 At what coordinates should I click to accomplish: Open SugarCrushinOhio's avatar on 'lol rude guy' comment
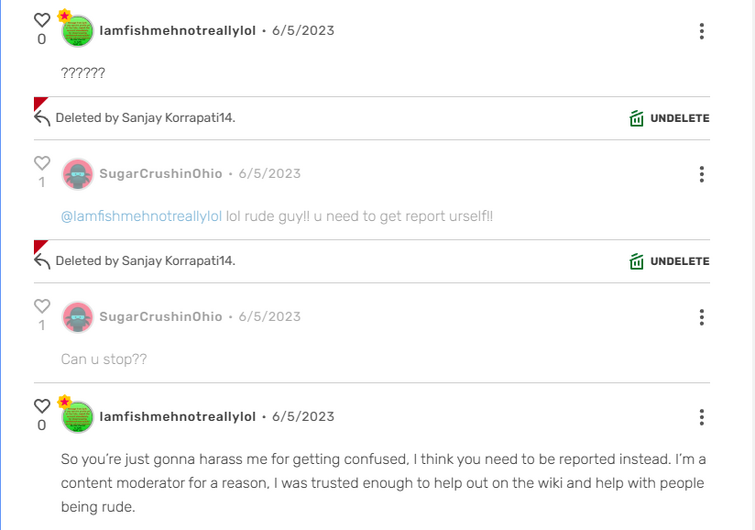coord(78,174)
